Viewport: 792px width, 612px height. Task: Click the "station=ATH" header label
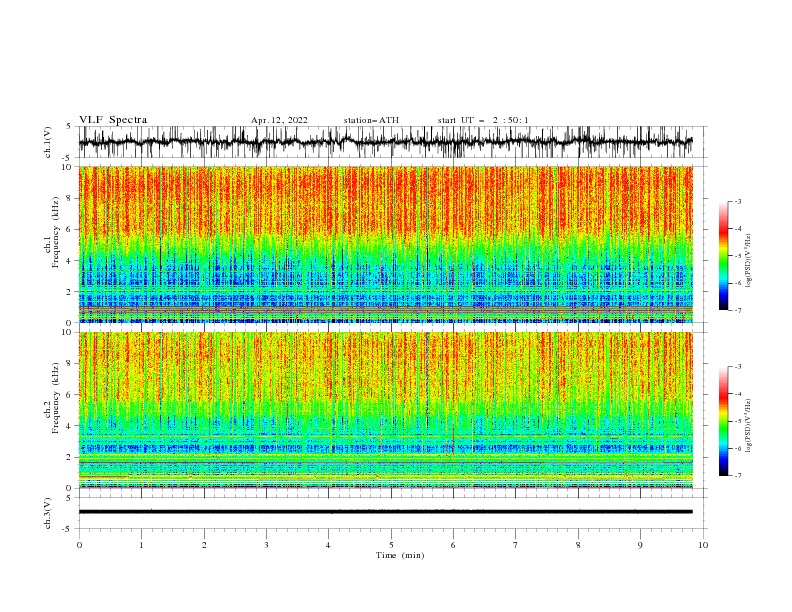pos(371,120)
